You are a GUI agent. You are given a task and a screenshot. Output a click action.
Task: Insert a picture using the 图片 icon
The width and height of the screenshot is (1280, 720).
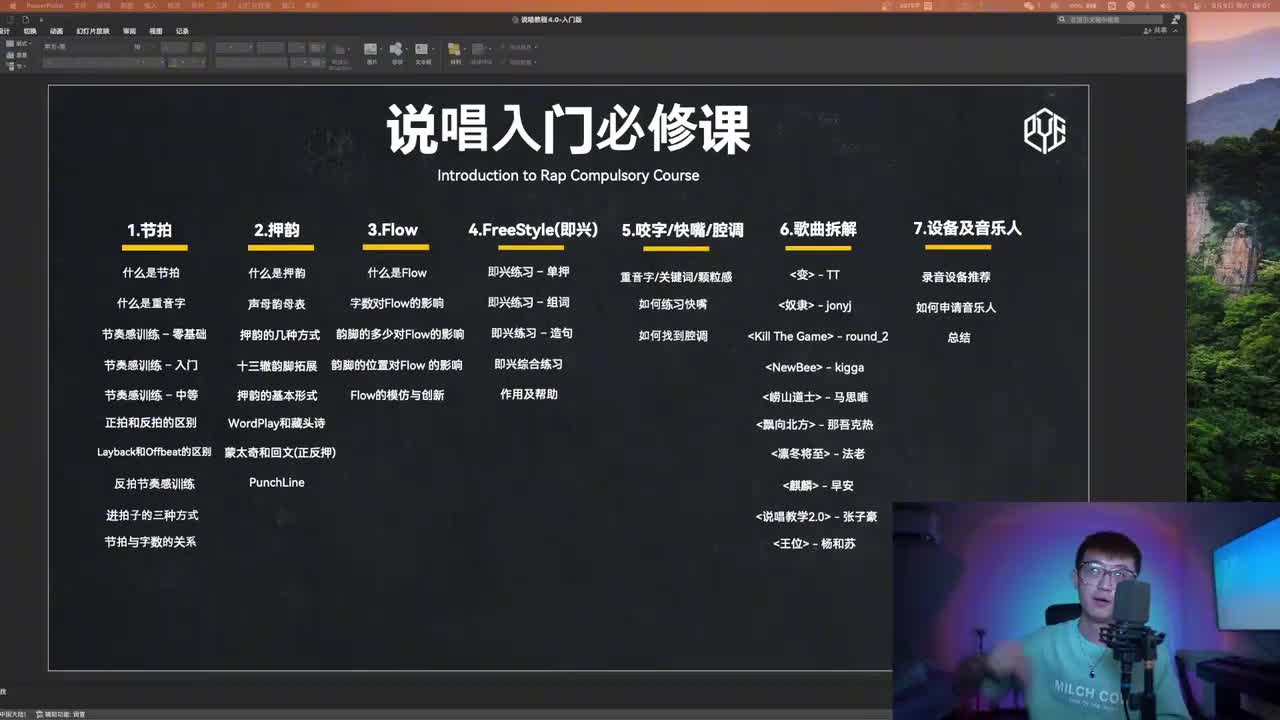371,50
